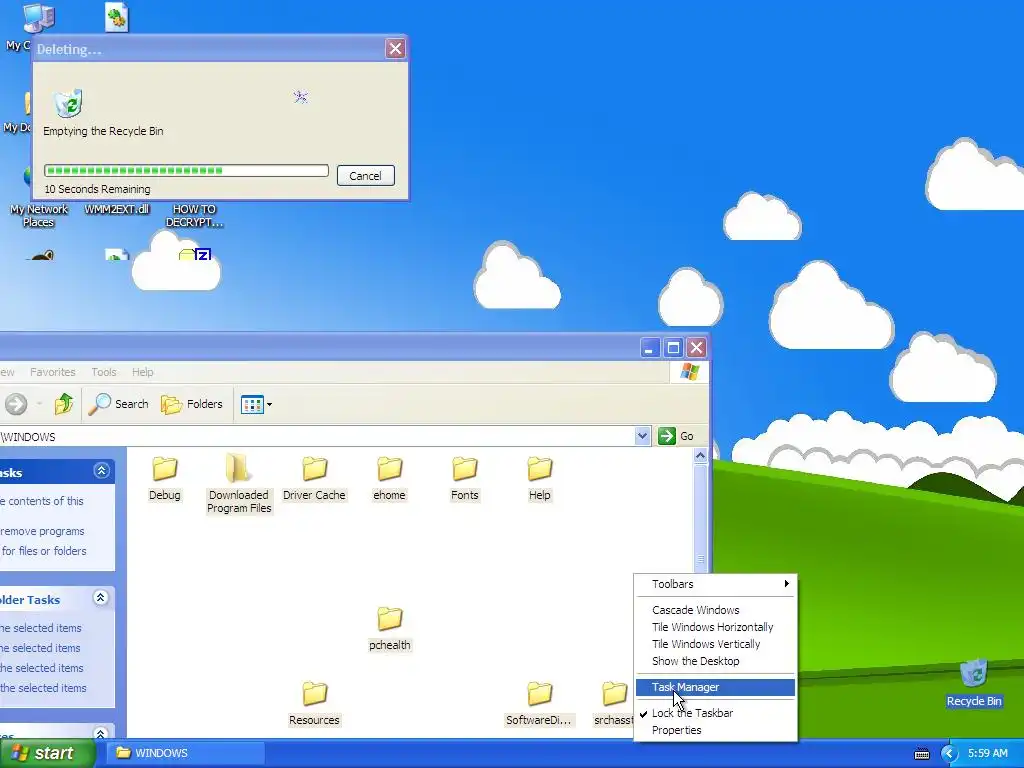The height and width of the screenshot is (768, 1024).
Task: Select the Recycle Bin desktop icon
Action: click(x=974, y=683)
